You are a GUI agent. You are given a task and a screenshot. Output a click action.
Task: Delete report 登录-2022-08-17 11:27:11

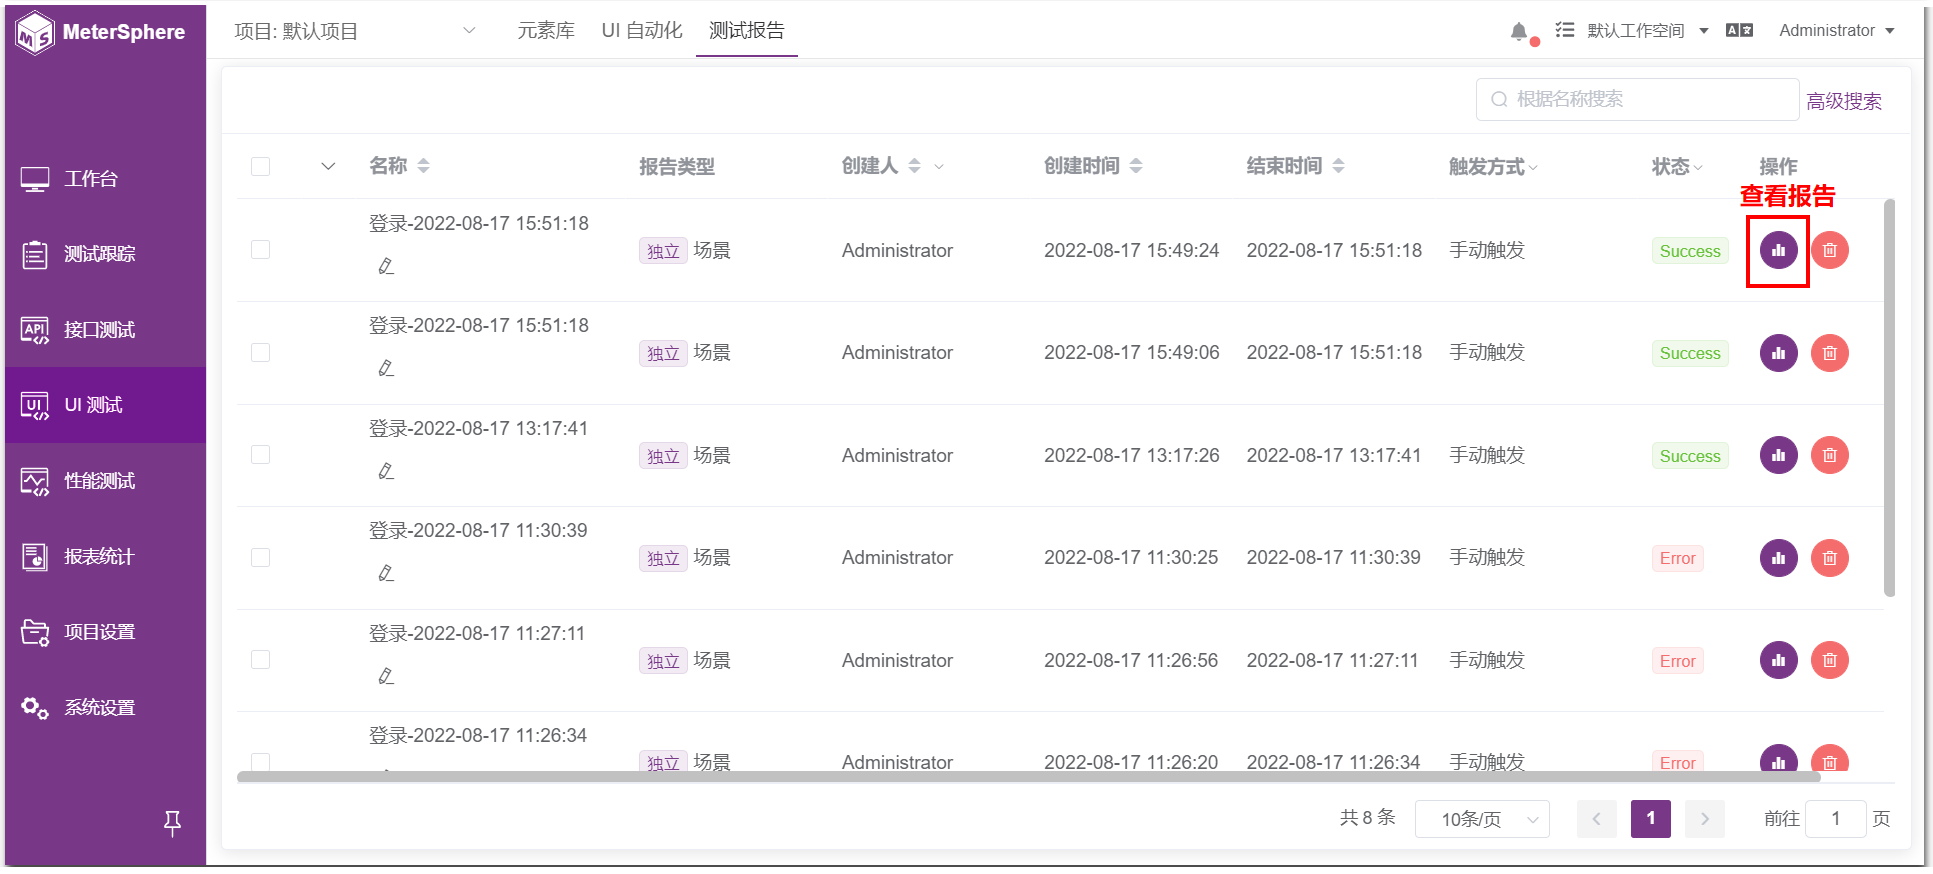[x=1829, y=660]
